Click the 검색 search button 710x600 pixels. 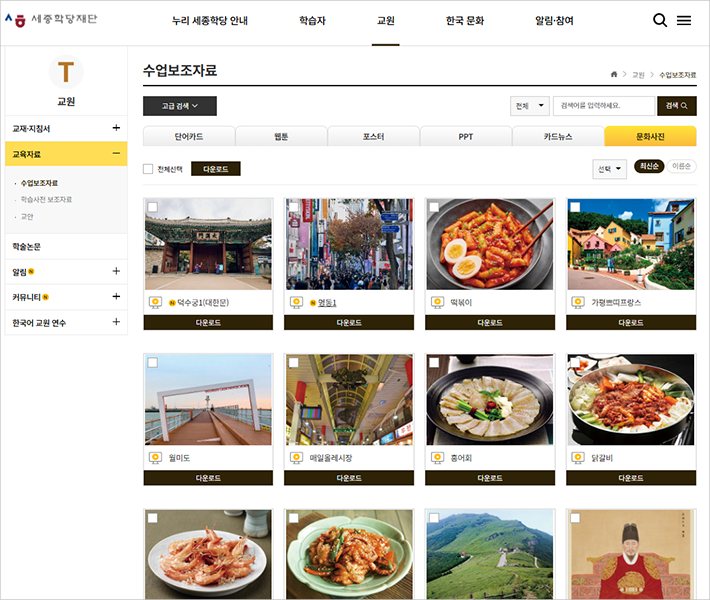[x=676, y=106]
